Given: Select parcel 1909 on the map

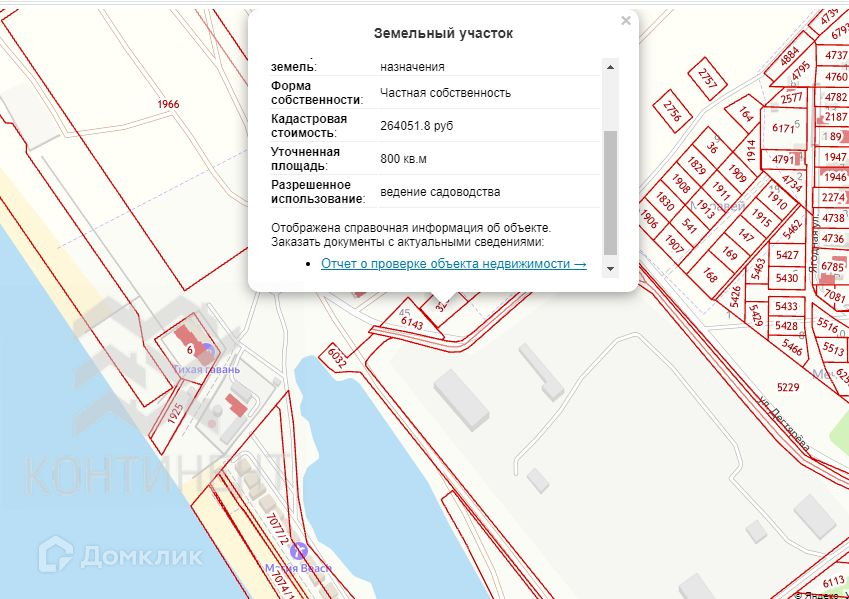Looking at the screenshot, I should pyautogui.click(x=737, y=173).
